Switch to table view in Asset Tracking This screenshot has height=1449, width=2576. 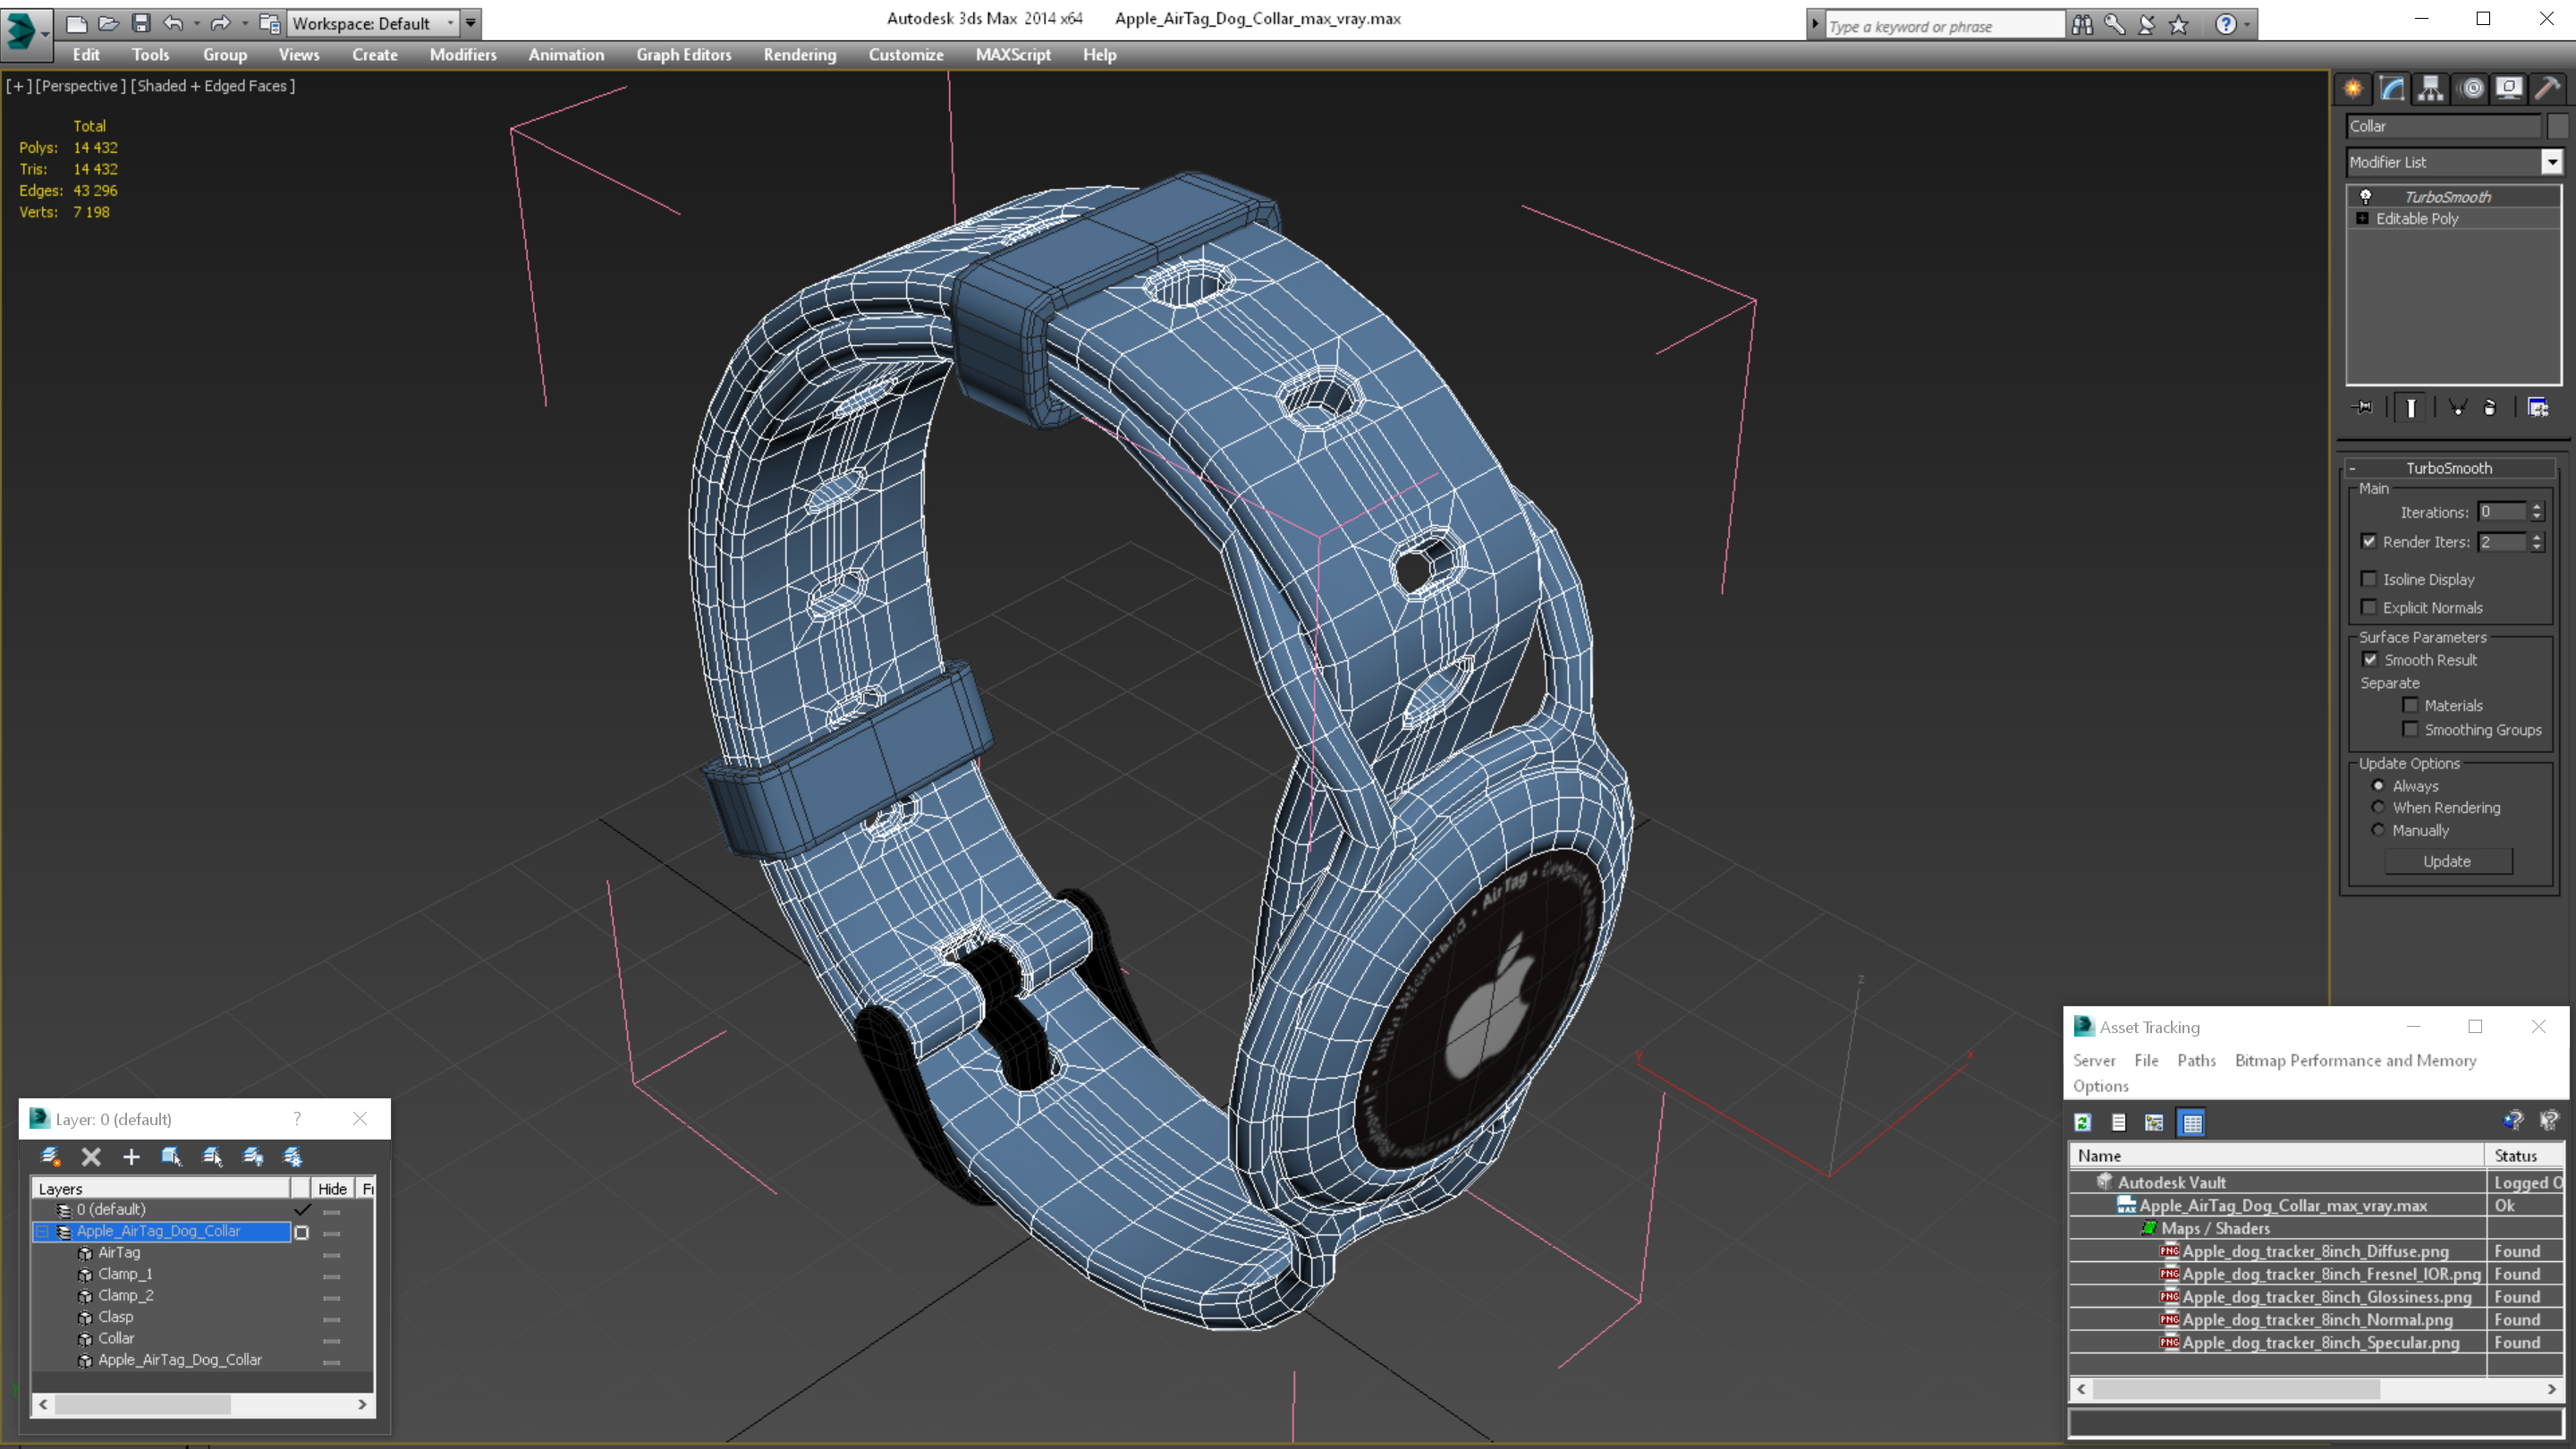(x=2192, y=1123)
